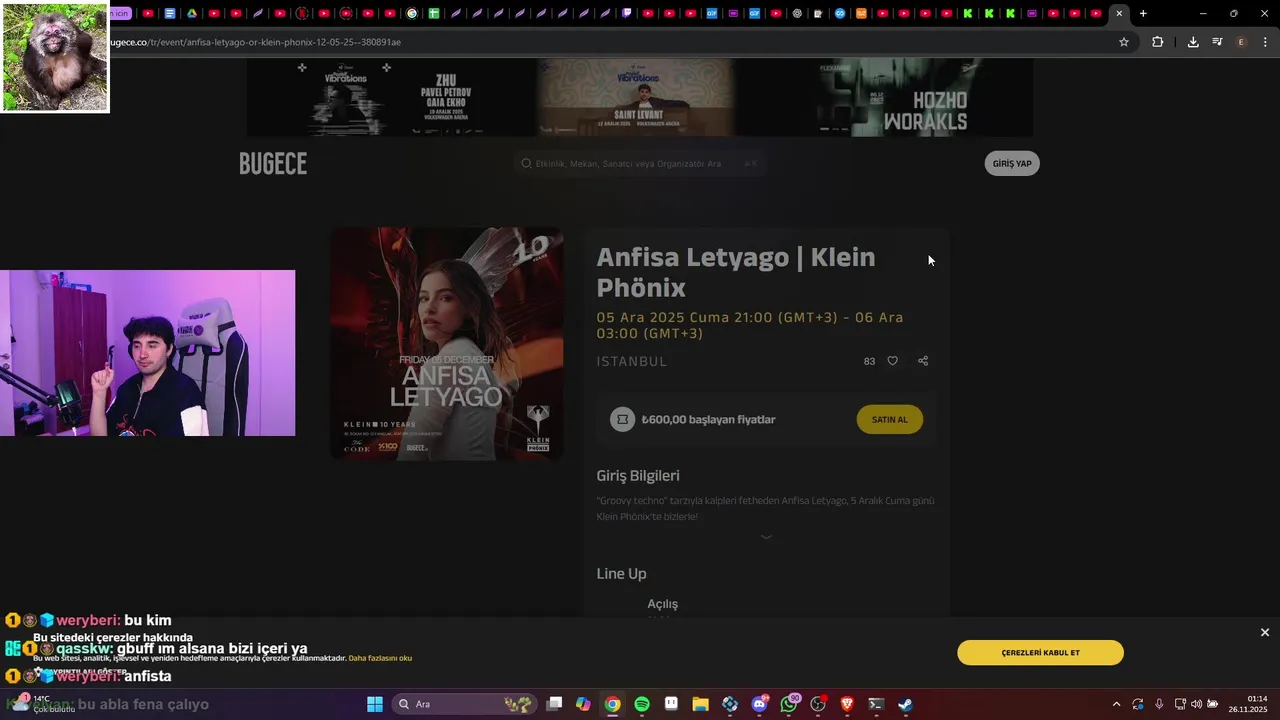Screen dimensions: 1280x720
Task: Open the ZHU Pavel Petrov Gaia Ekho banner
Action: tap(390, 97)
